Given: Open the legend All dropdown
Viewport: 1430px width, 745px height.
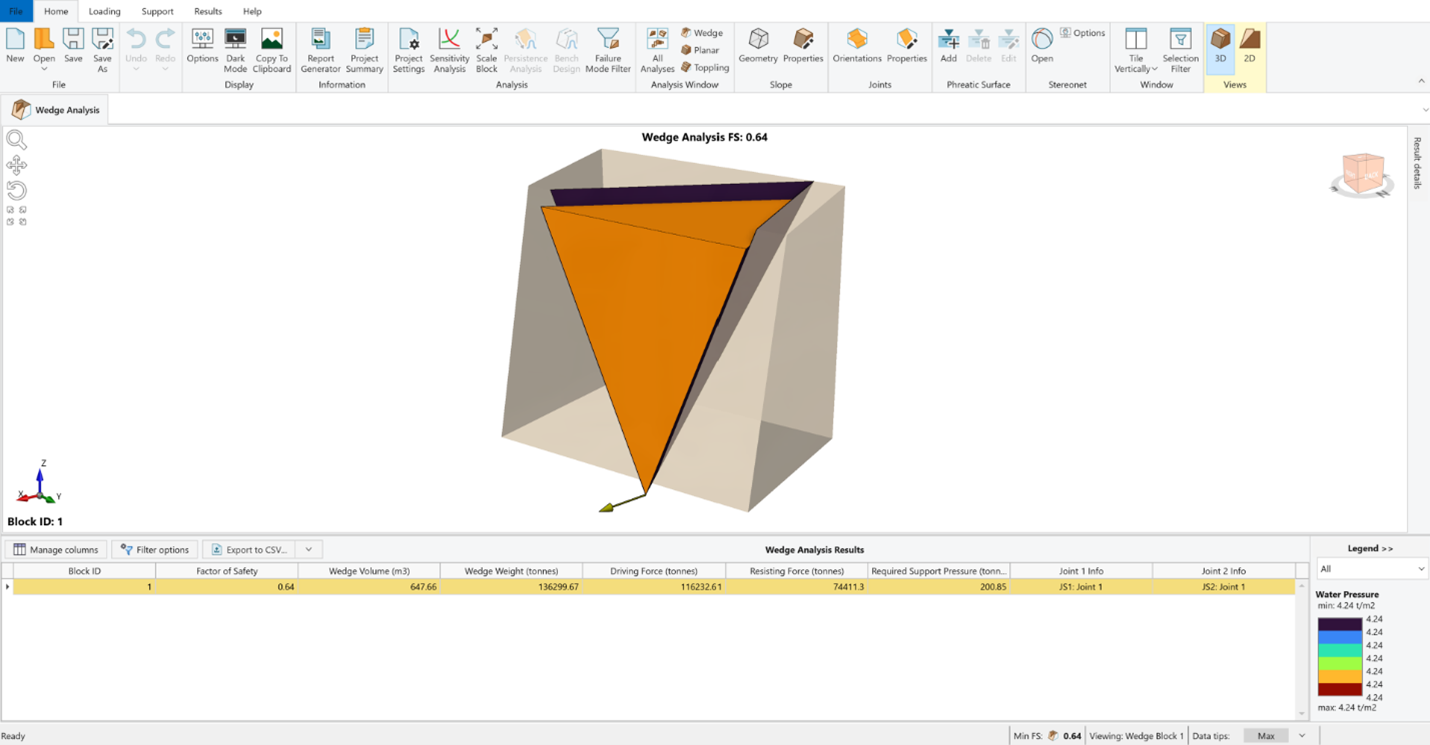Looking at the screenshot, I should pos(1372,569).
